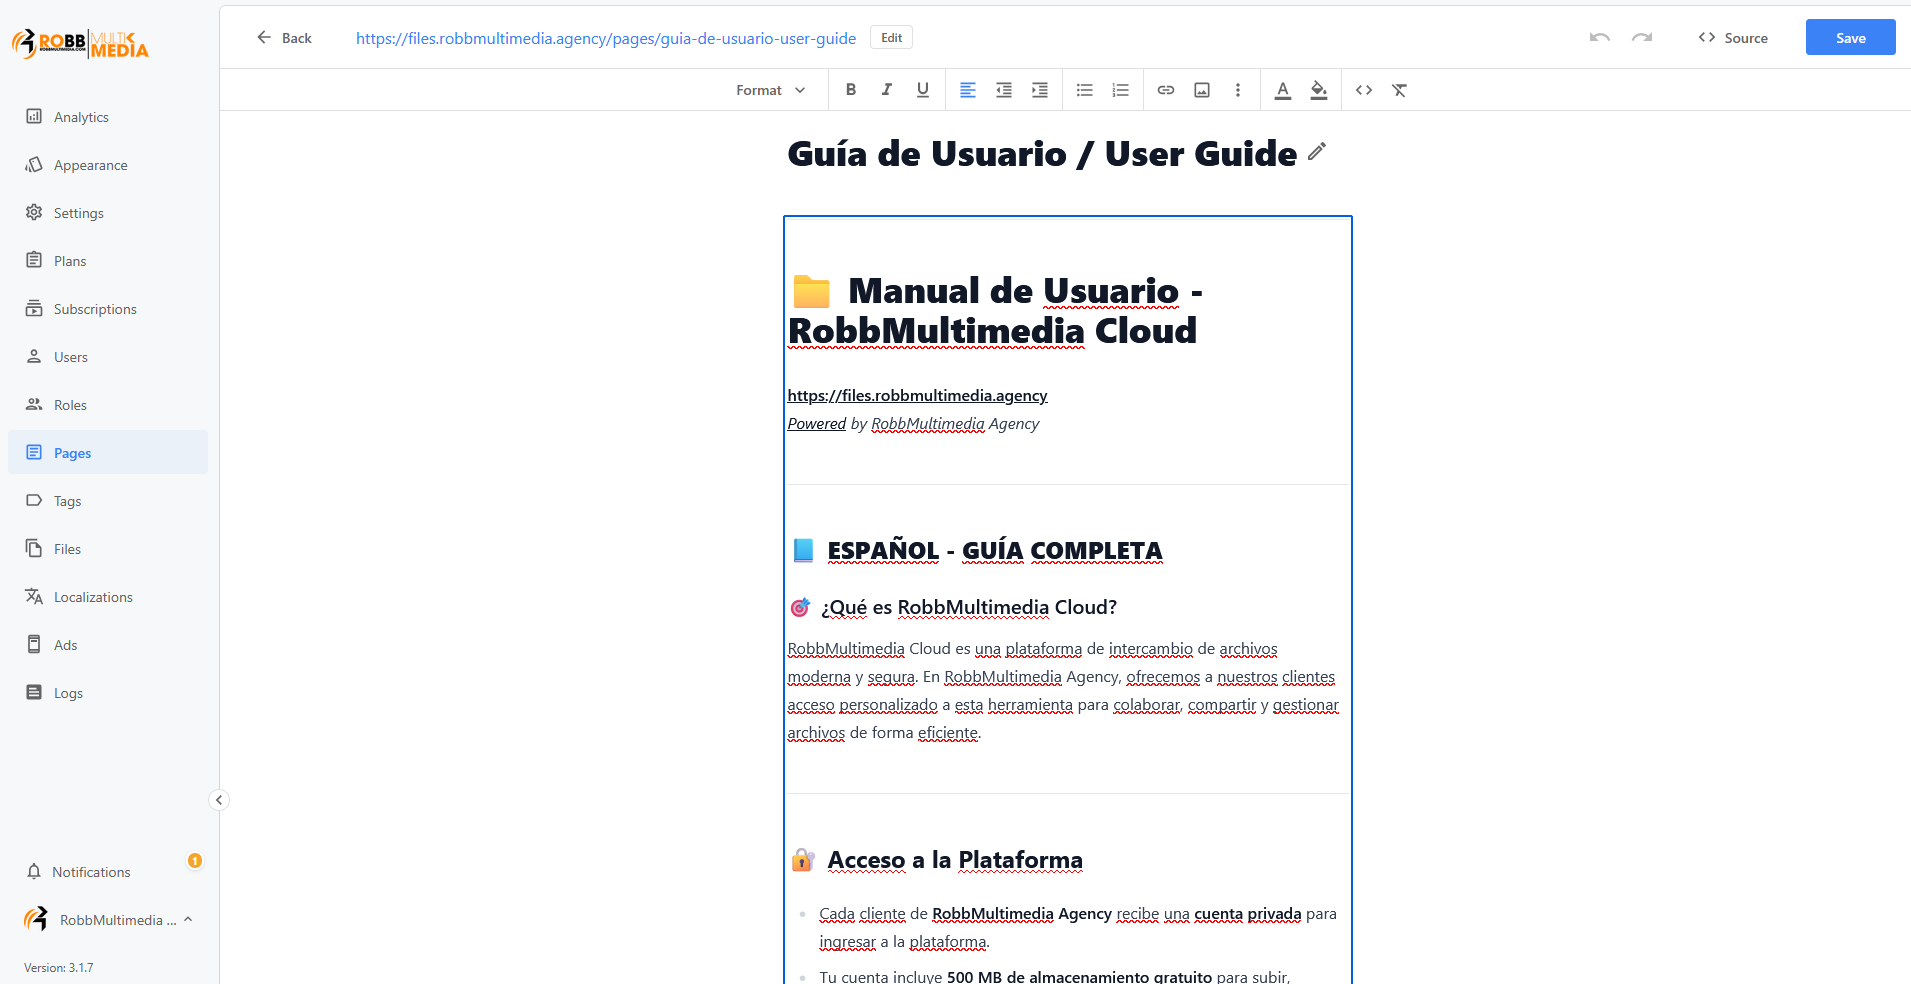Click the Version: 3.1.7 label
The width and height of the screenshot is (1911, 984).
[59, 968]
